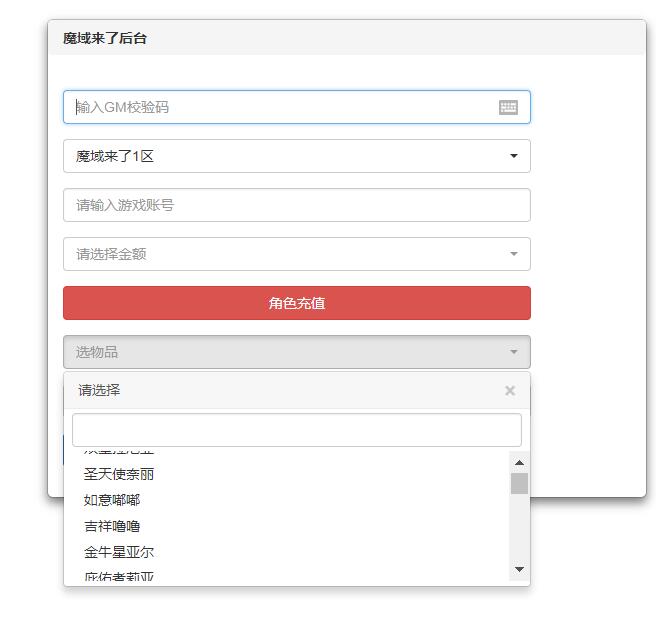The height and width of the screenshot is (636, 656).
Task: Collapse the 选物品 item dropdown
Action: point(296,352)
